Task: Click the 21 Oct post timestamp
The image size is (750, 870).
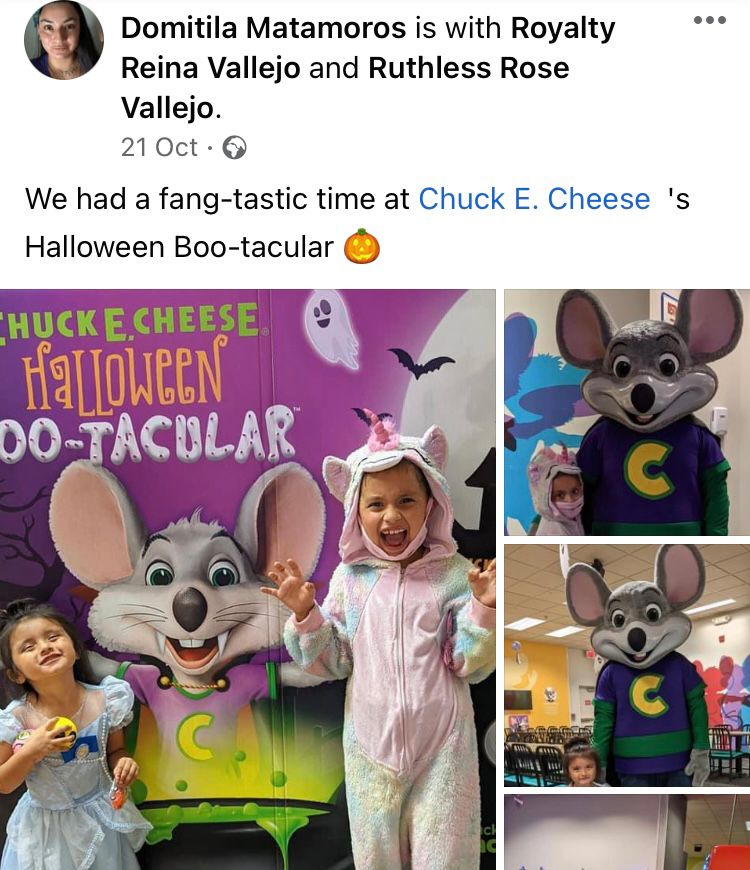Action: [159, 148]
